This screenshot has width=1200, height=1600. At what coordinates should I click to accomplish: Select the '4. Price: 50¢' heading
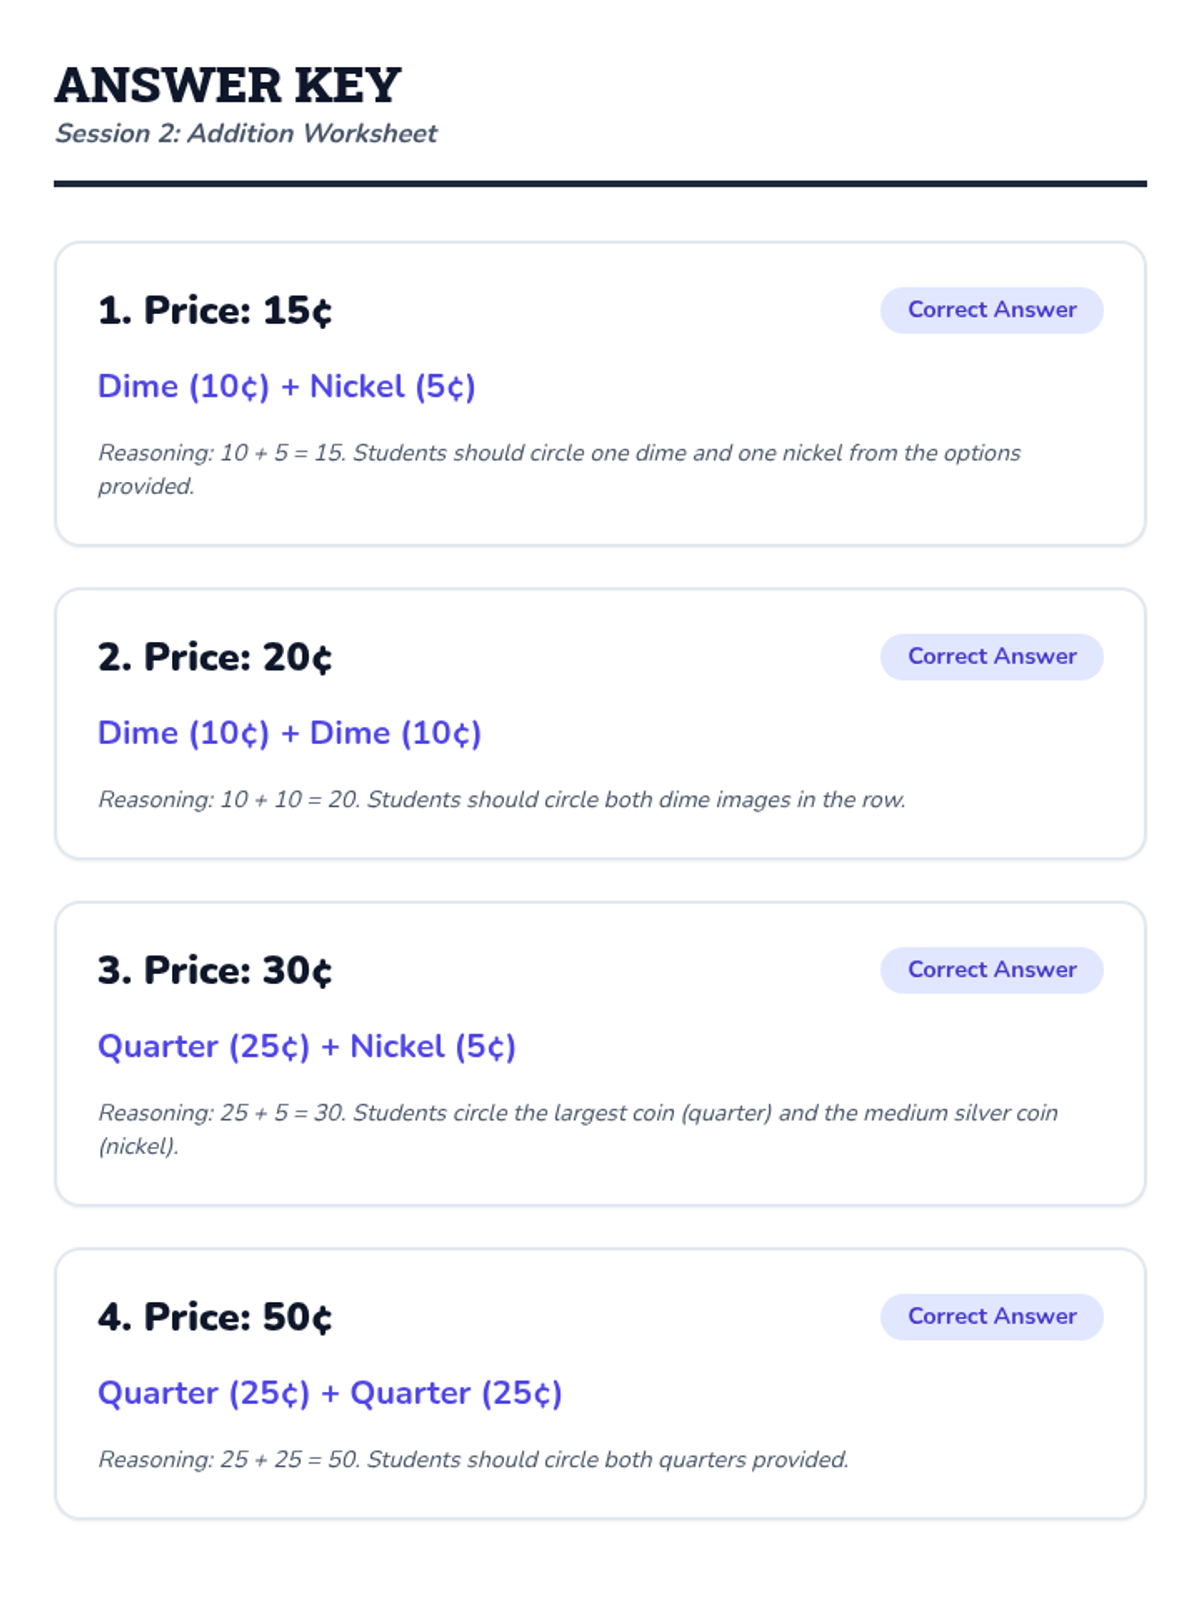(215, 1318)
